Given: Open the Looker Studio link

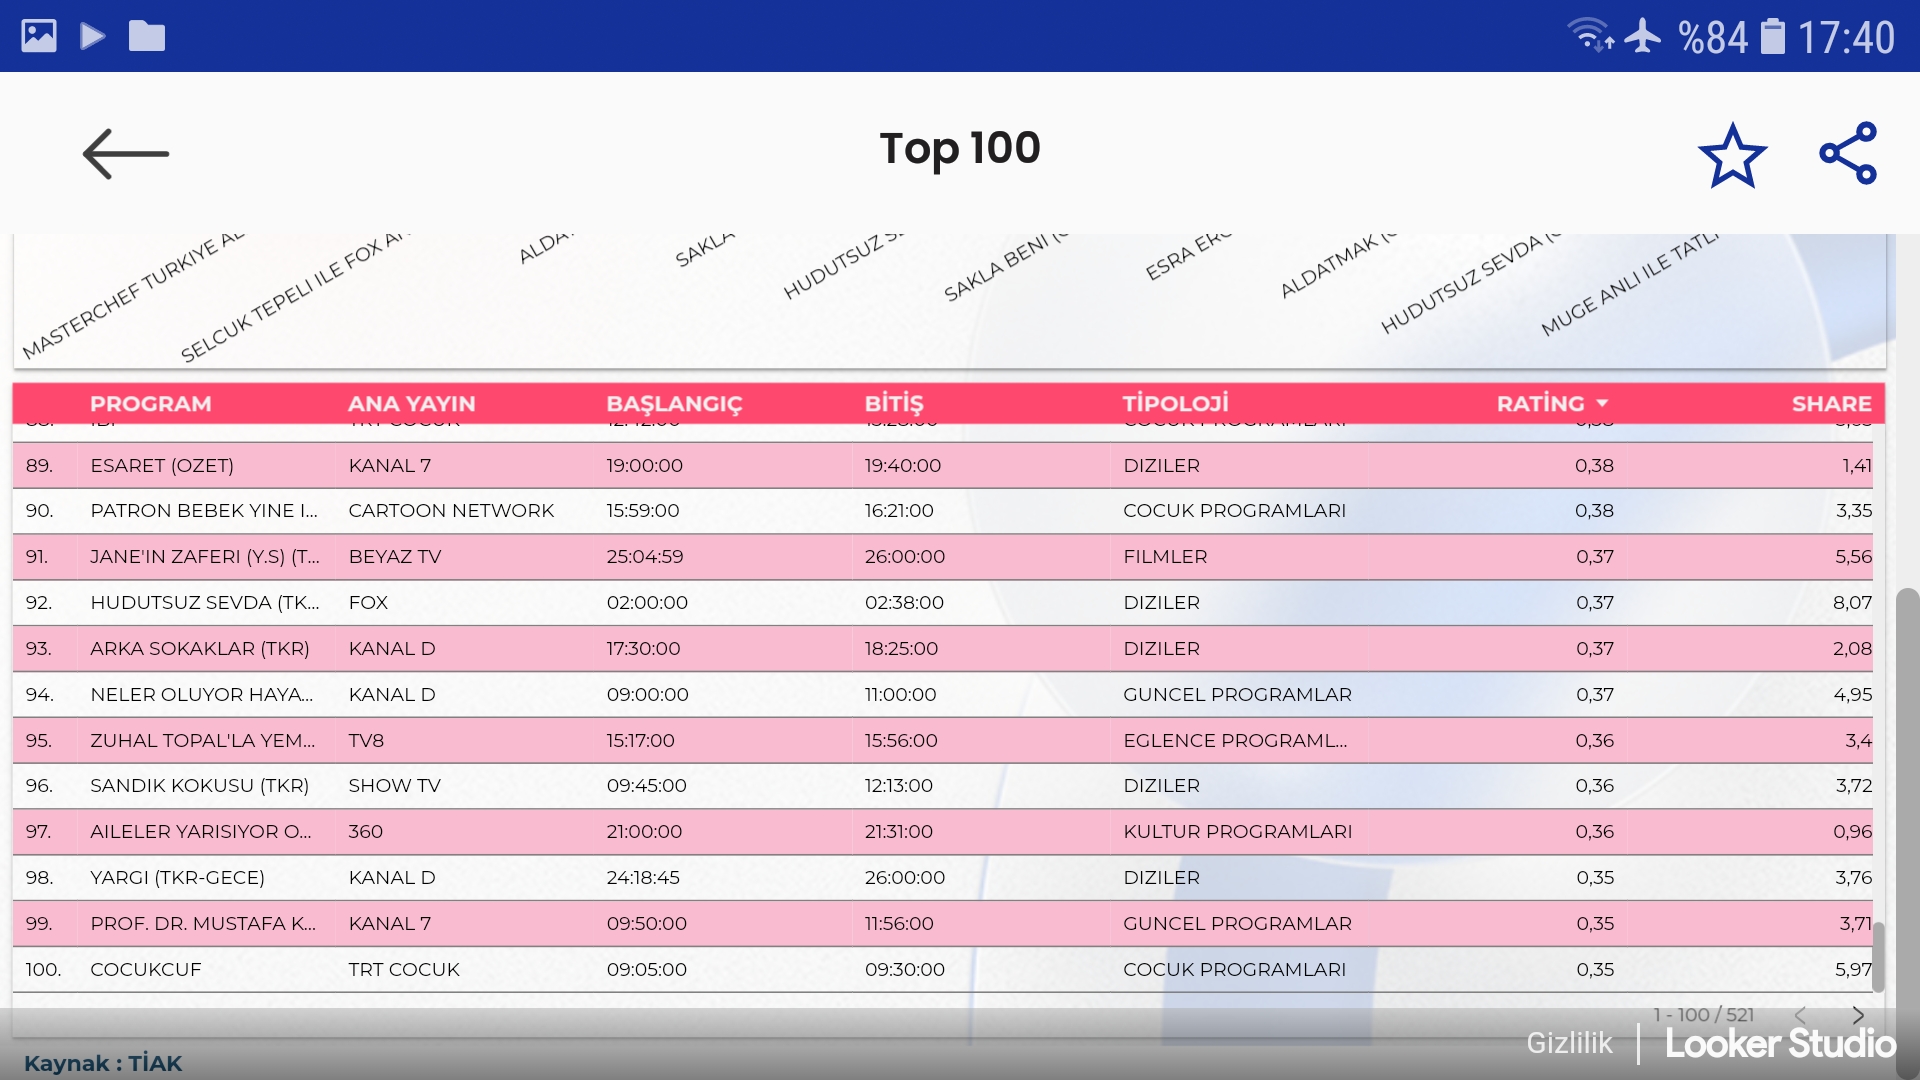Looking at the screenshot, I should point(1780,1044).
